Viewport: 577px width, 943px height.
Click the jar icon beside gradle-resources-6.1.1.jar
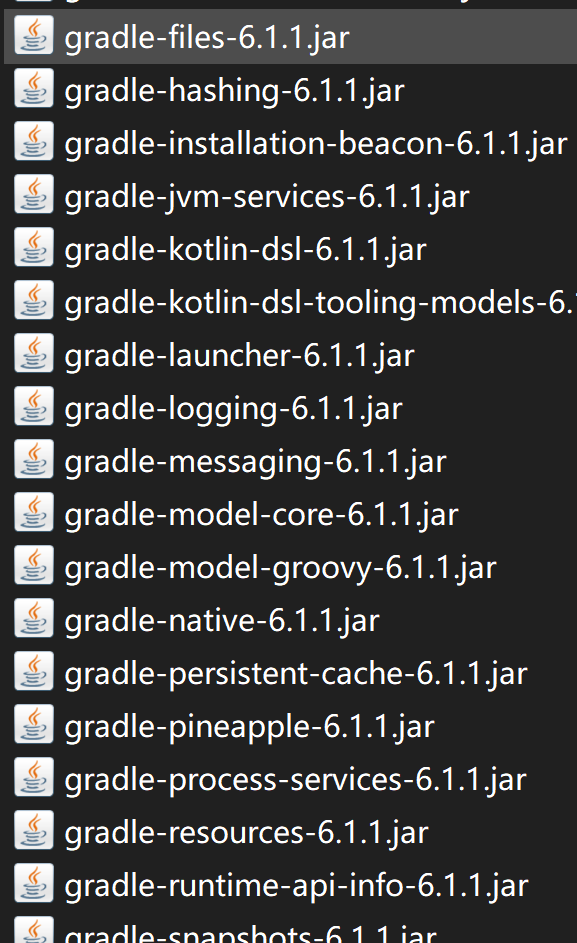(x=34, y=831)
